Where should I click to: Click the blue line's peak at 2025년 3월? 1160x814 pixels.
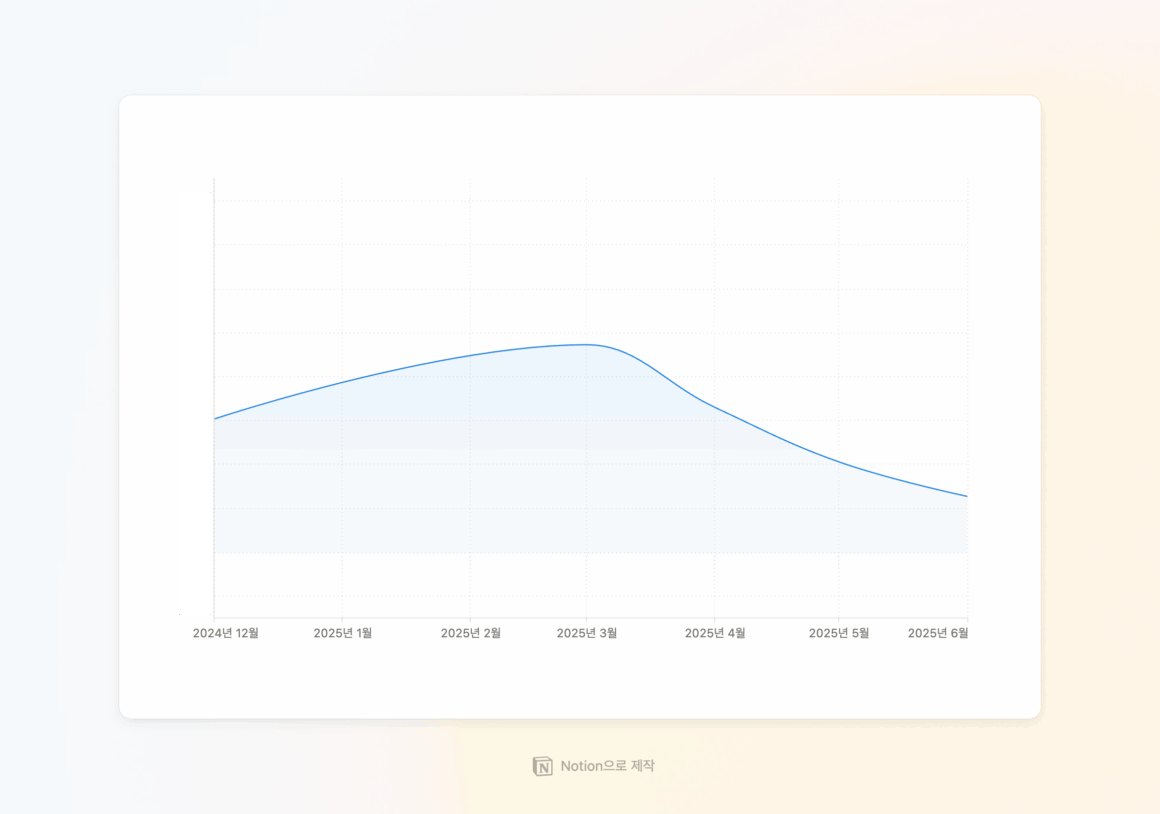587,344
